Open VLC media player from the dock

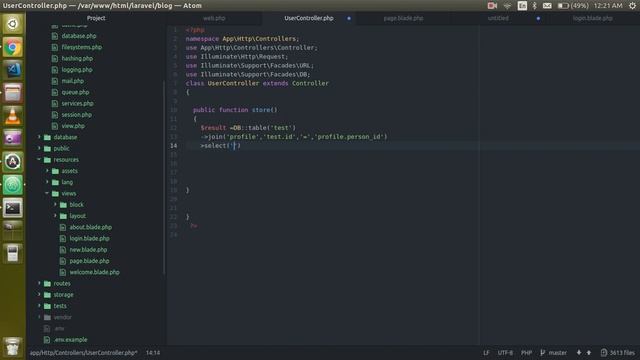[13, 116]
